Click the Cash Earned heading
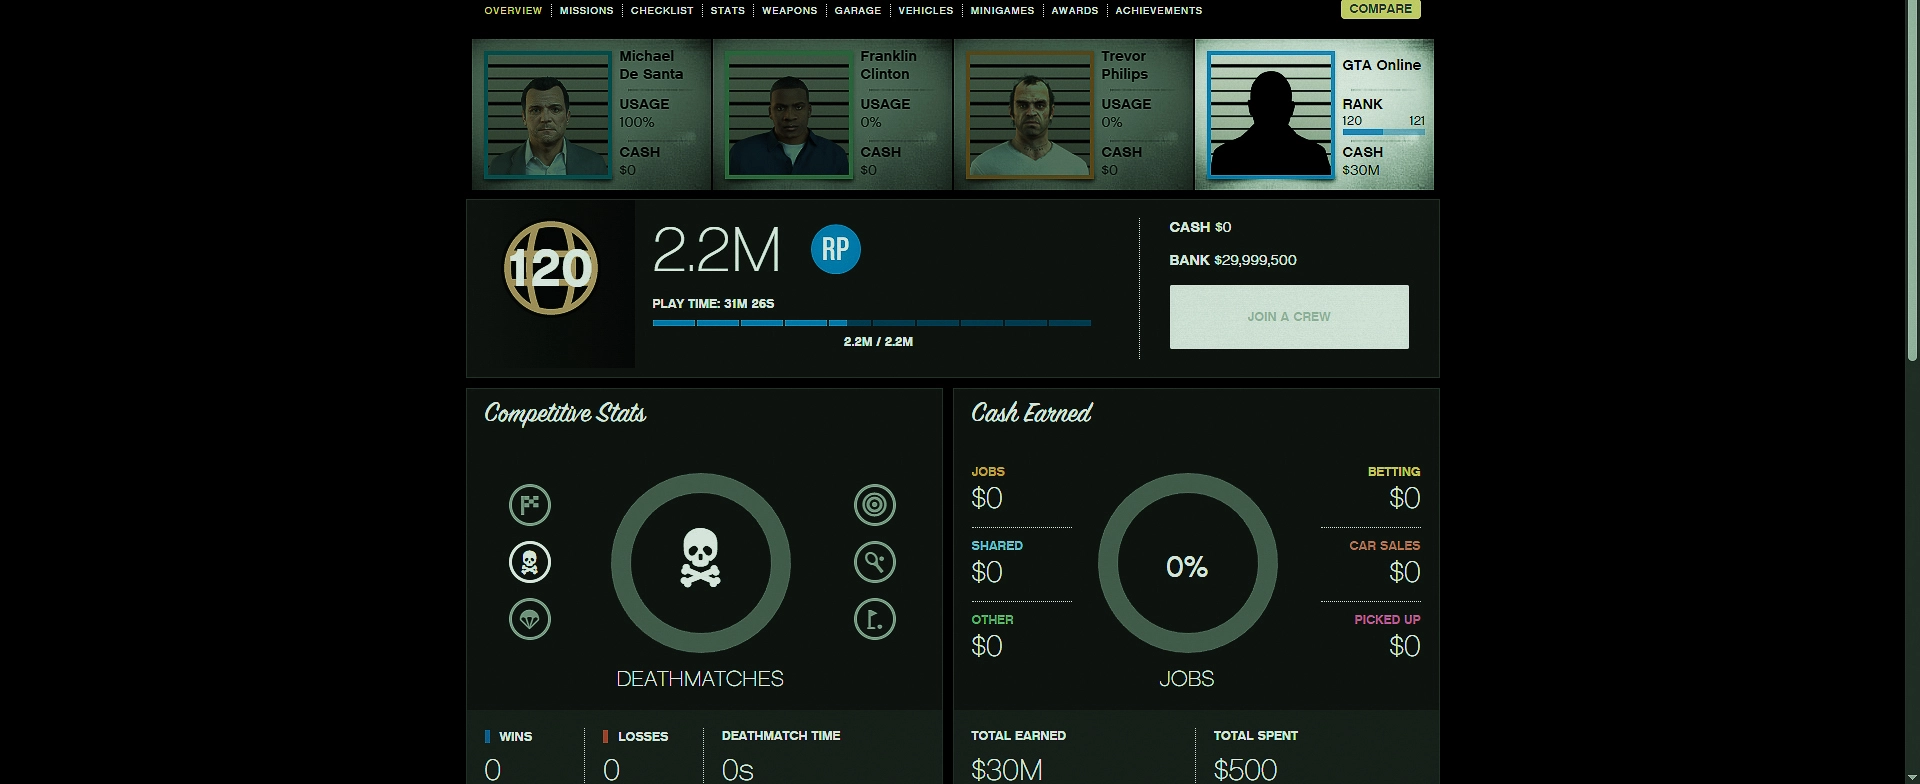The image size is (1920, 784). click(x=1032, y=413)
